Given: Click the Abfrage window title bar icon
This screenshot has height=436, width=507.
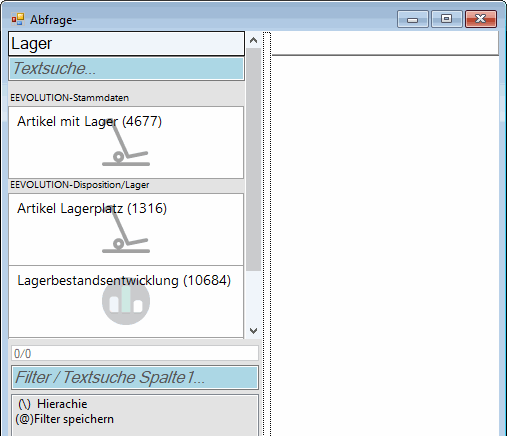Looking at the screenshot, I should (18, 19).
